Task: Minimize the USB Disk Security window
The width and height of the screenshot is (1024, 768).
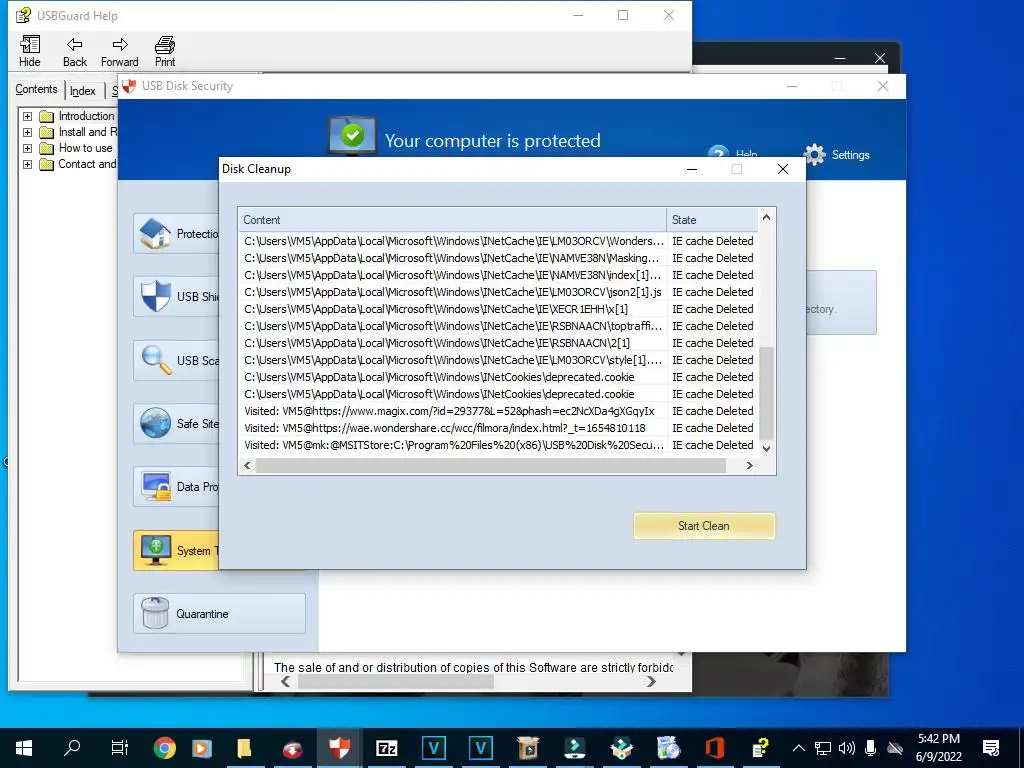Action: coord(792,86)
